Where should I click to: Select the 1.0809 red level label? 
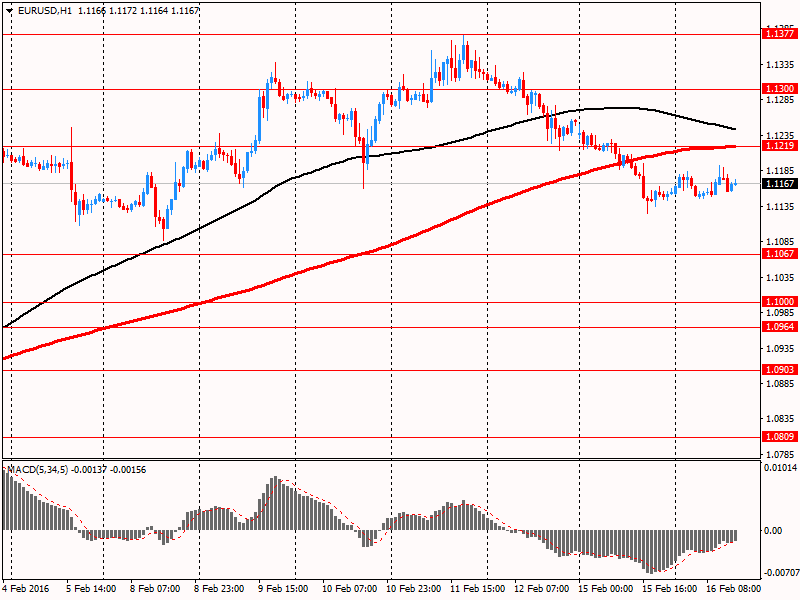(780, 436)
